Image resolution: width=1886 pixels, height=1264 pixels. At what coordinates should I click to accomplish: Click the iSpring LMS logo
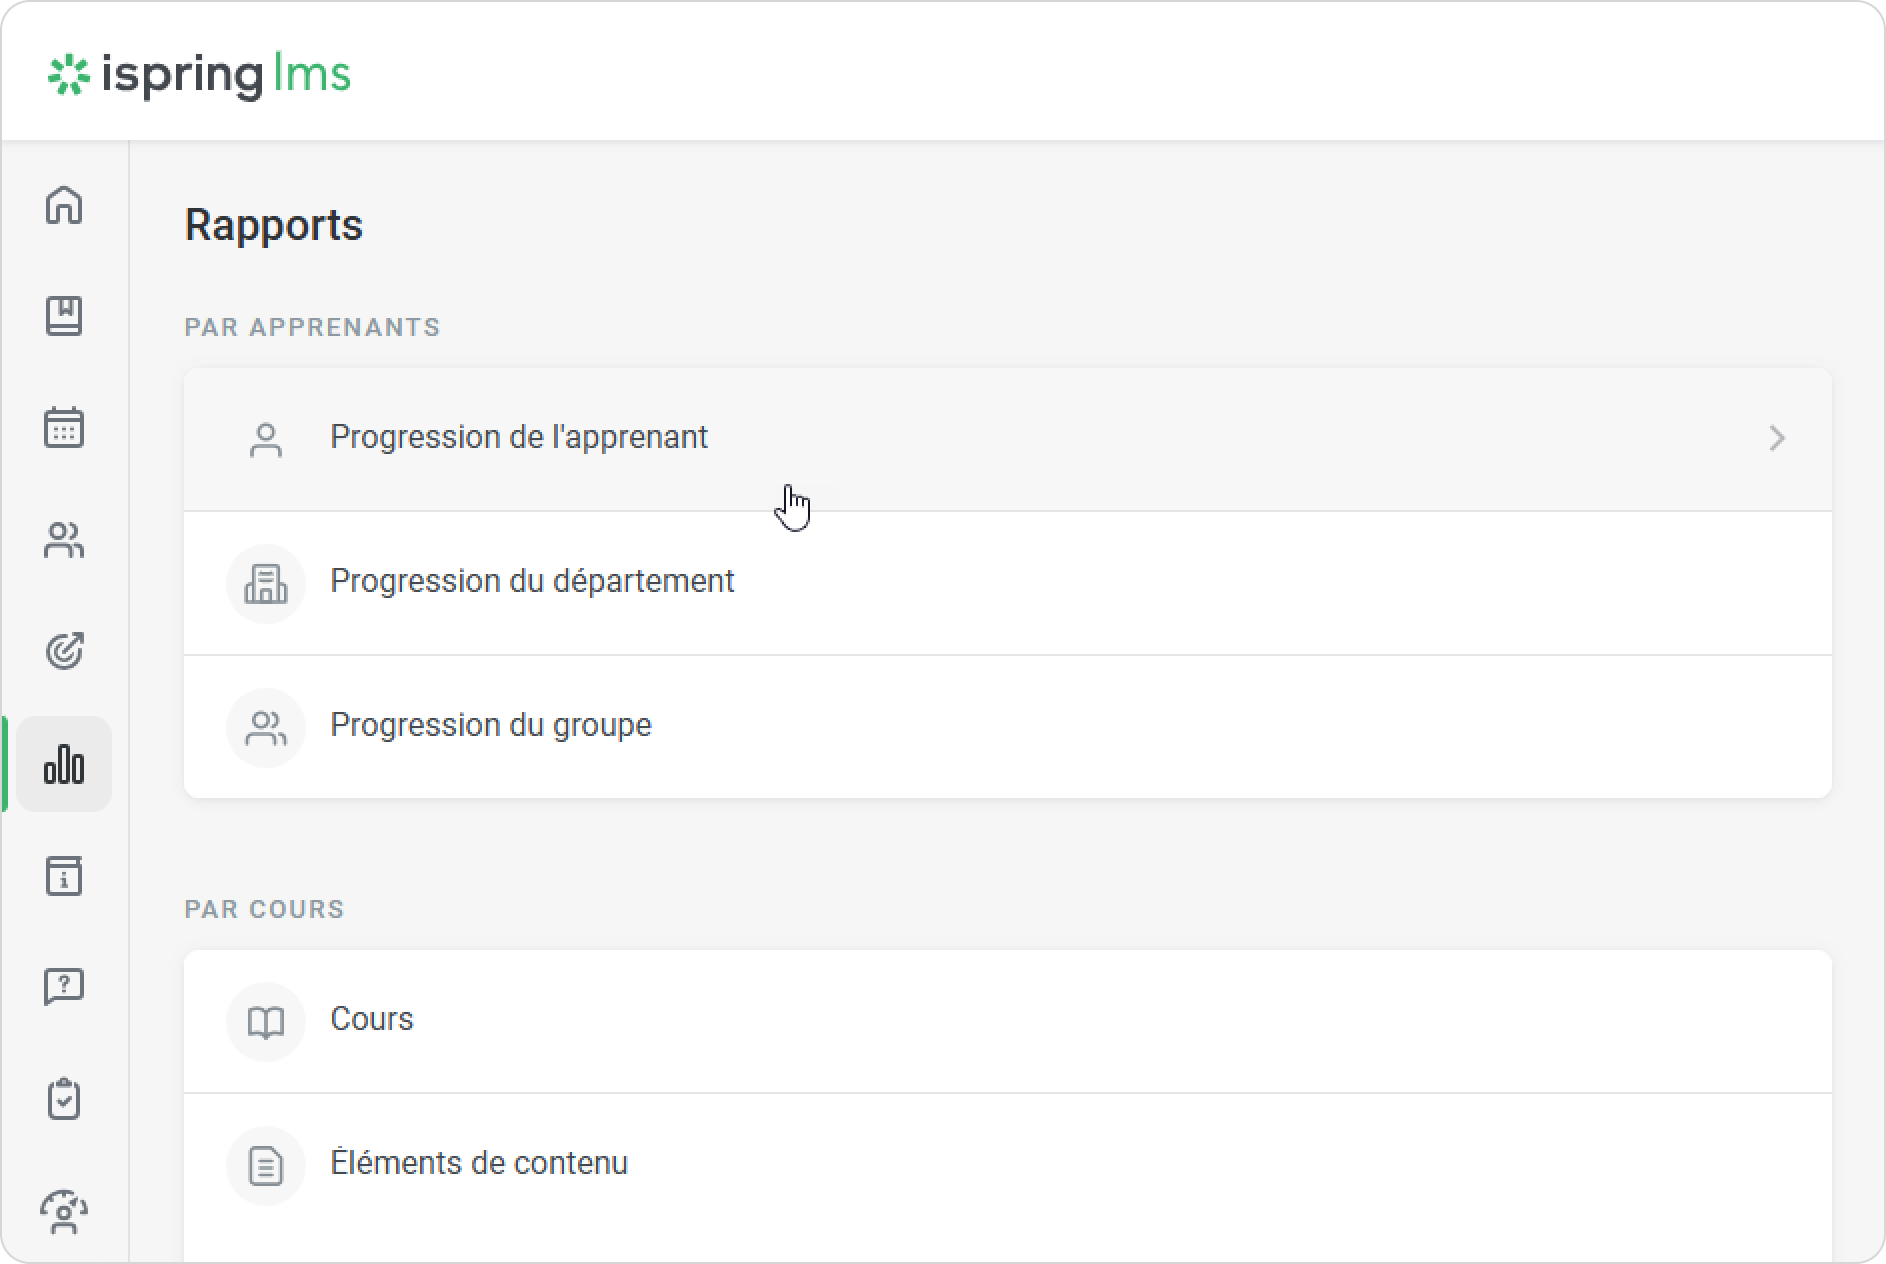[200, 75]
